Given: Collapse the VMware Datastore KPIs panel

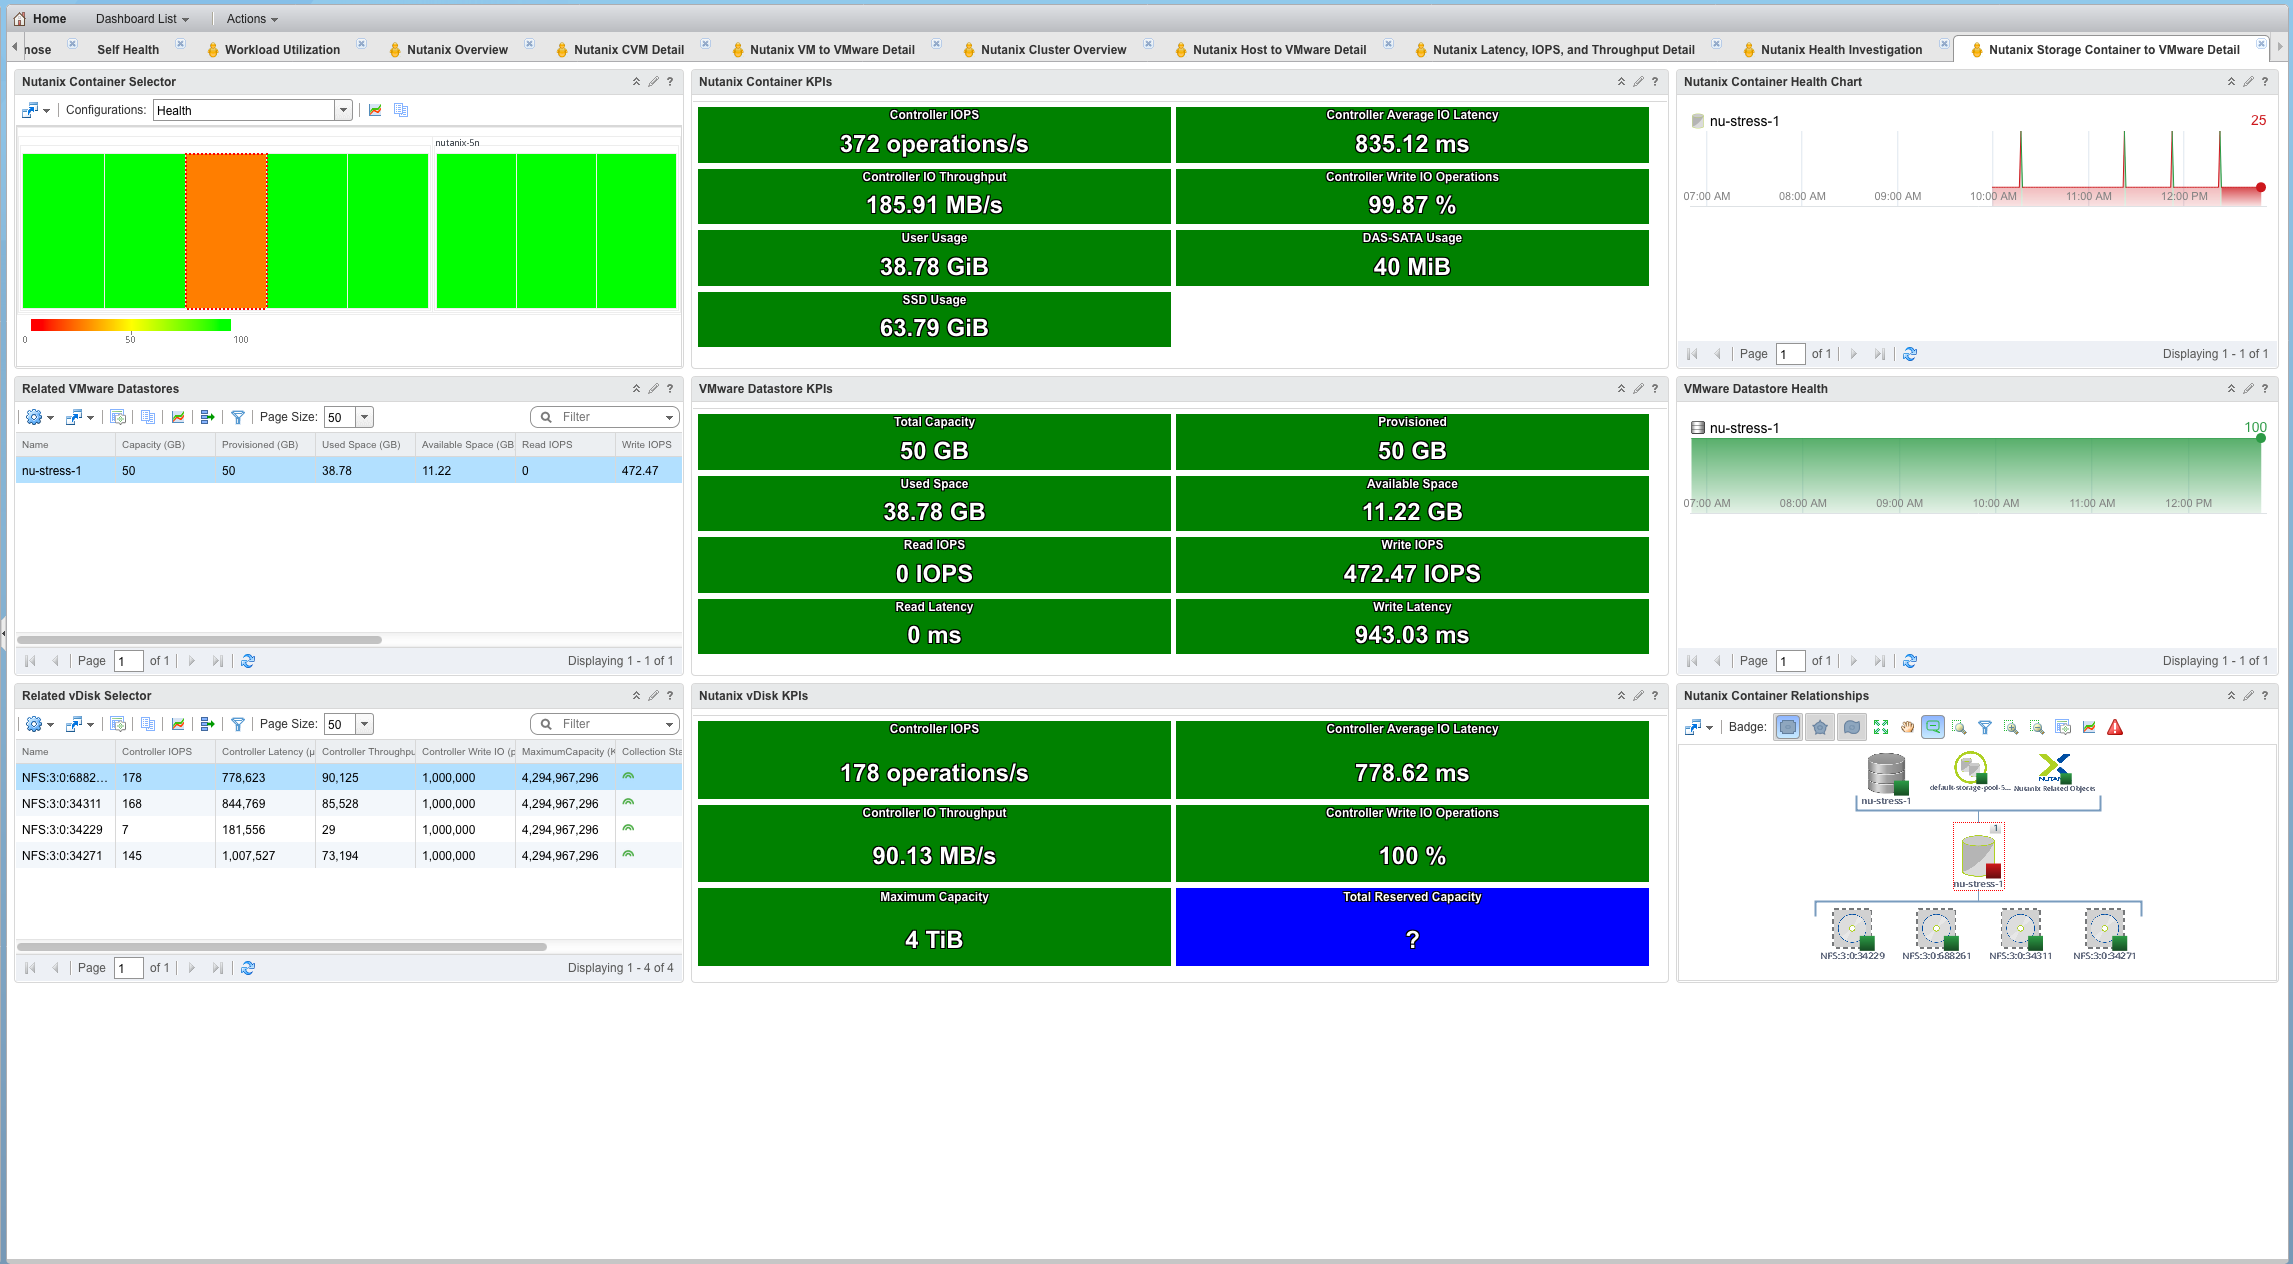Looking at the screenshot, I should [1621, 389].
